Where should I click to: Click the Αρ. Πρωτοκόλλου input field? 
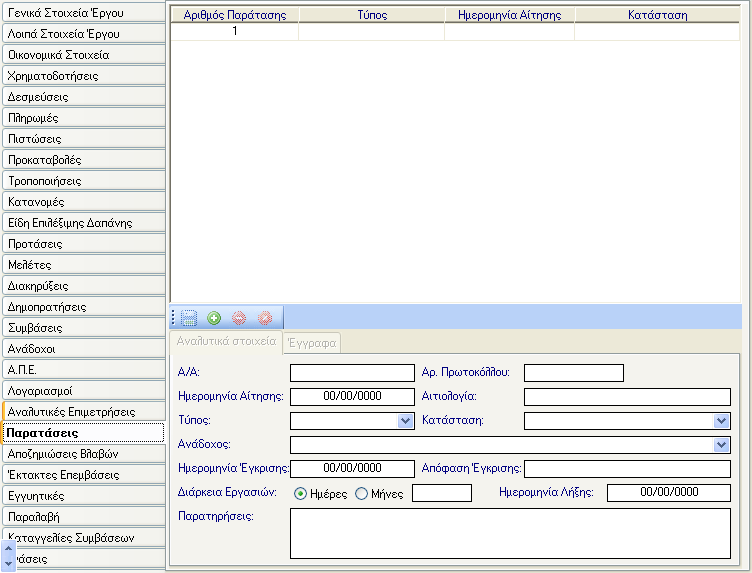[x=574, y=373]
